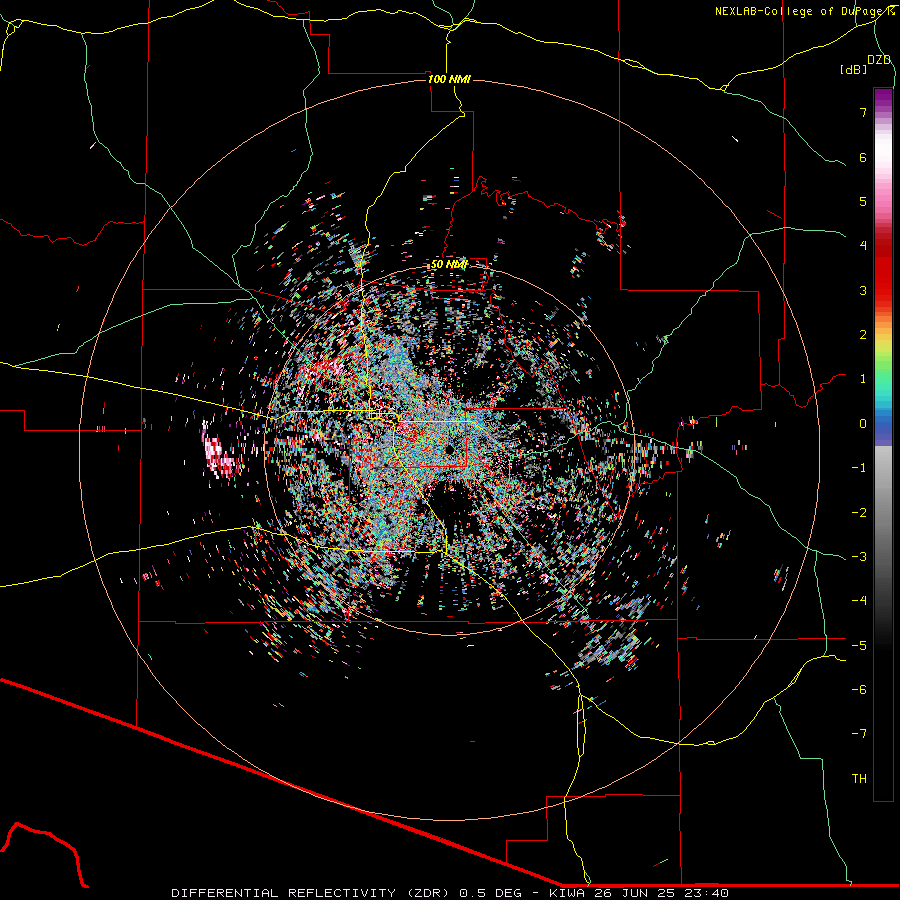Click the DZD legend title
Image resolution: width=900 pixels, height=900 pixels.
879,60
